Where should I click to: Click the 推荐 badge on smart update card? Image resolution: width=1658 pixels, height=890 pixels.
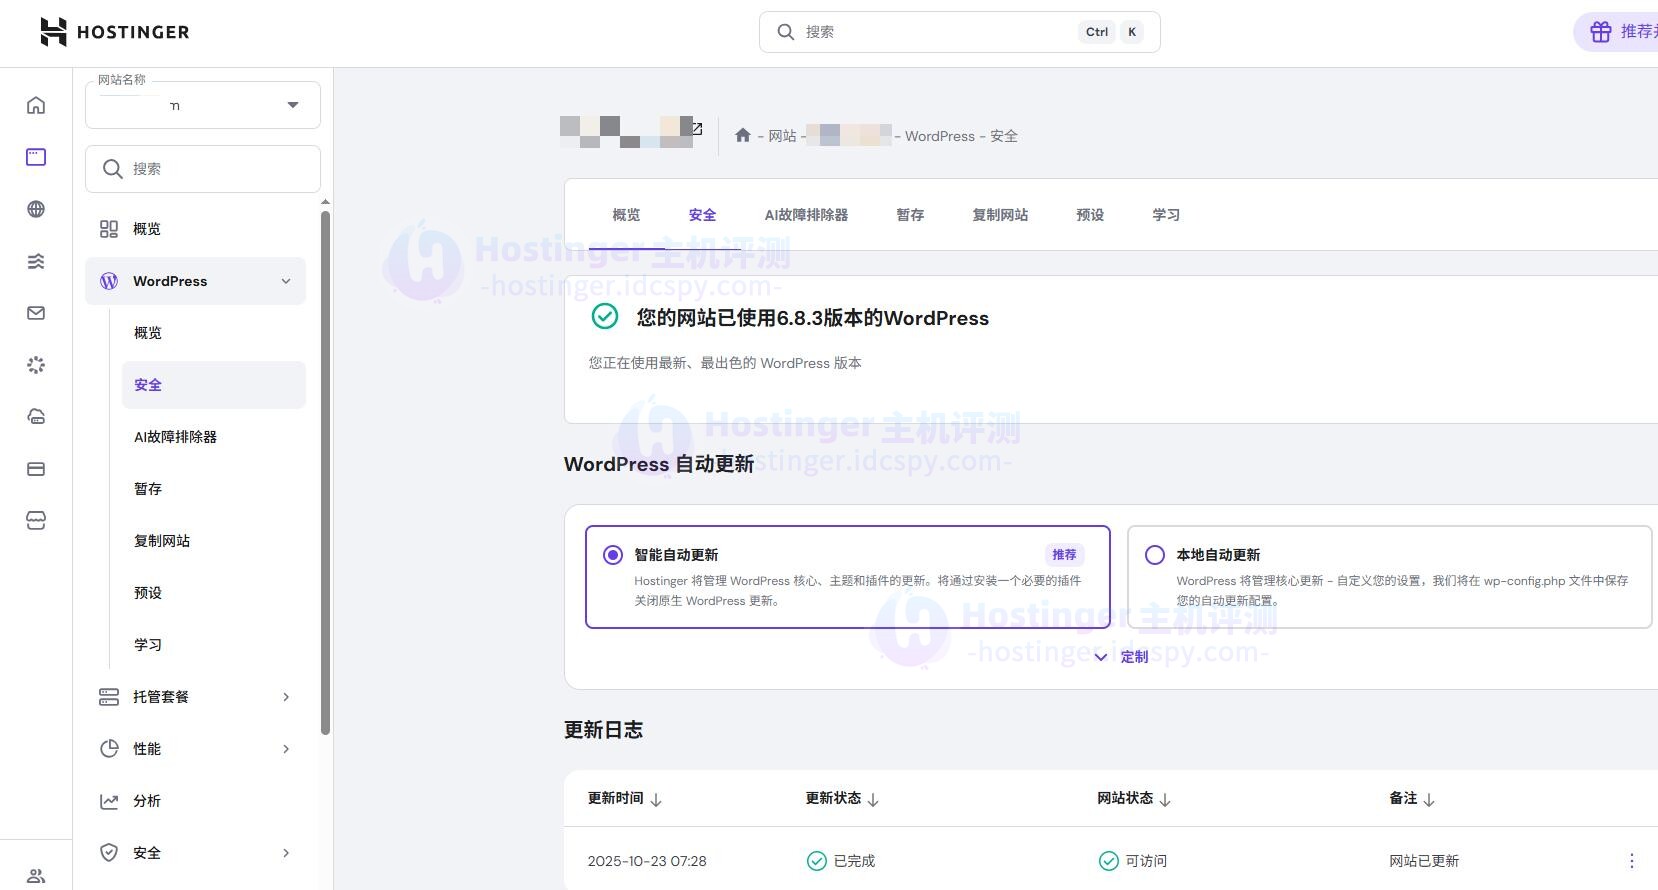tap(1064, 554)
